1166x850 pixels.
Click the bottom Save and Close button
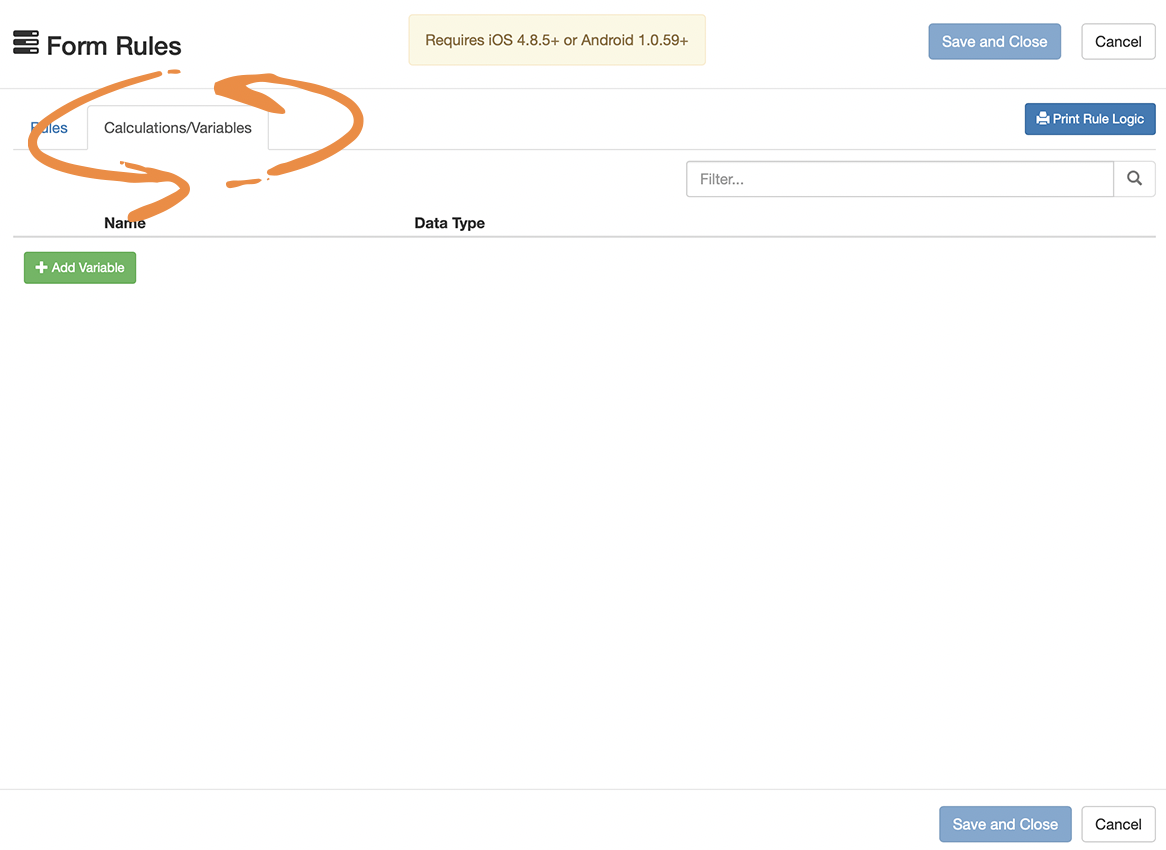[x=1005, y=824]
